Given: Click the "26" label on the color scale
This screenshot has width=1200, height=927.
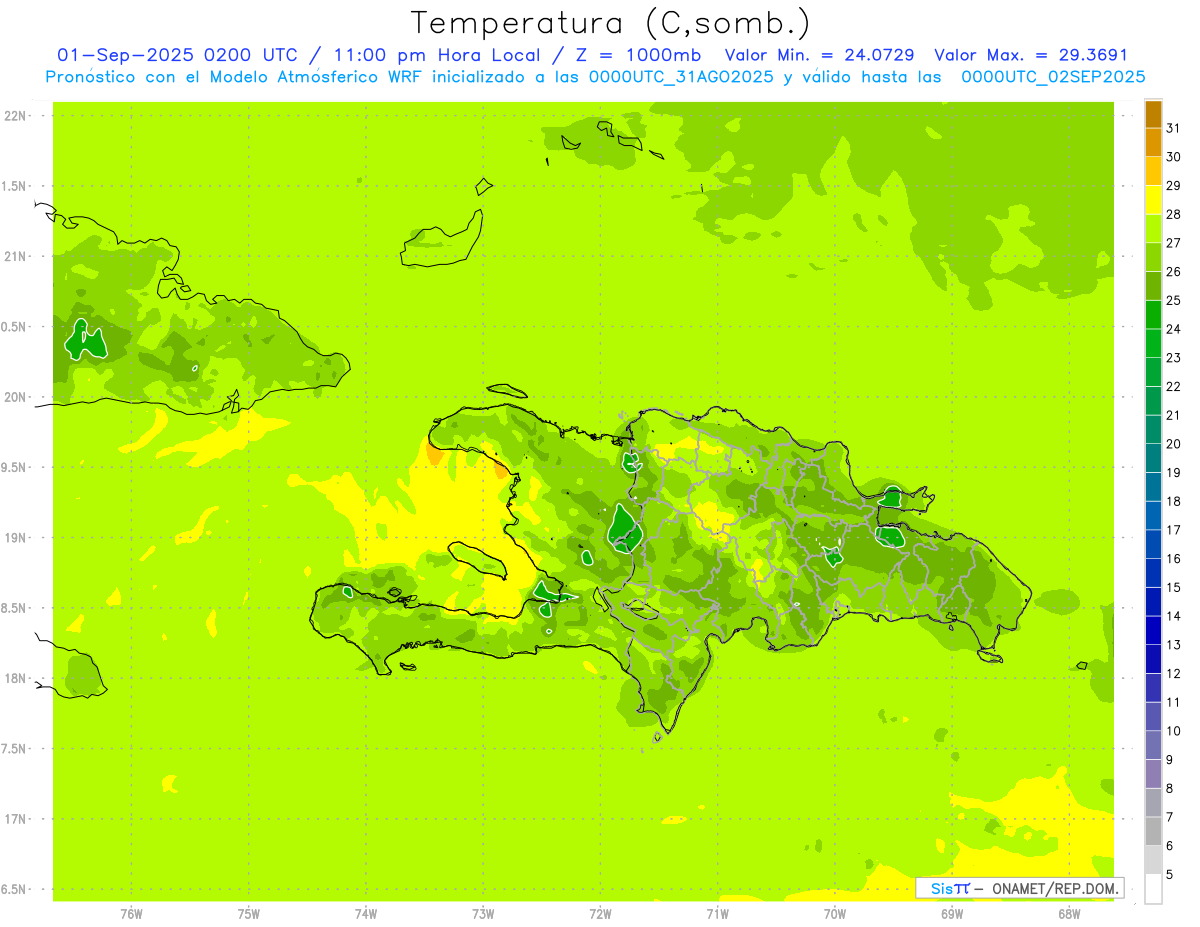Looking at the screenshot, I should point(1174,272).
